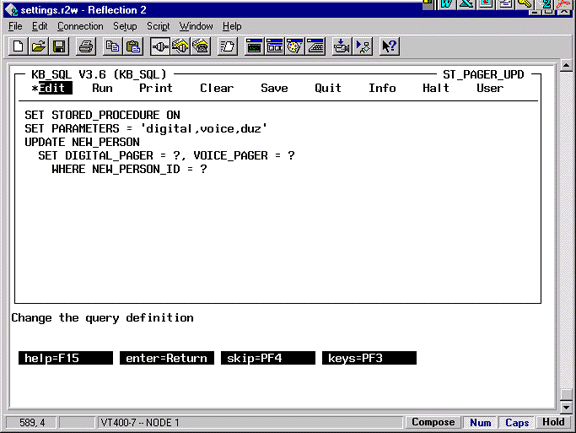Click the Print toolbar icon
The height and width of the screenshot is (433, 576).
pos(86,47)
